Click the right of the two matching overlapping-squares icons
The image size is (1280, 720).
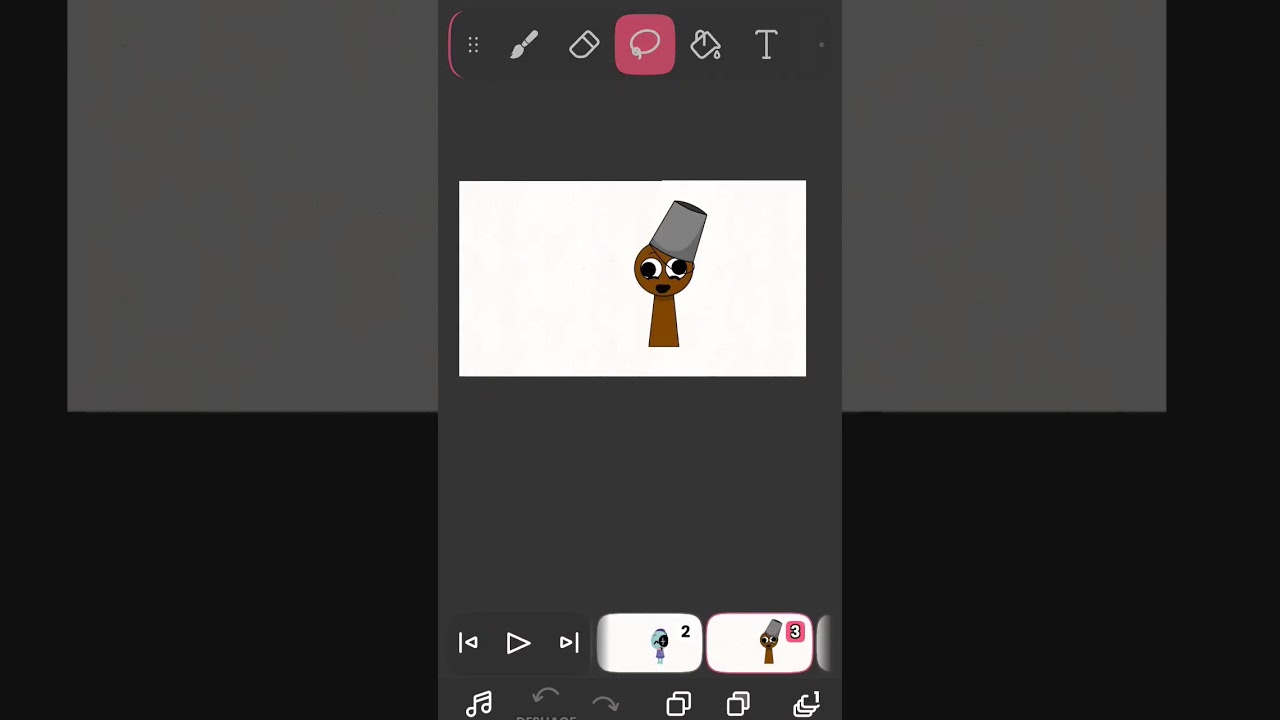point(738,704)
